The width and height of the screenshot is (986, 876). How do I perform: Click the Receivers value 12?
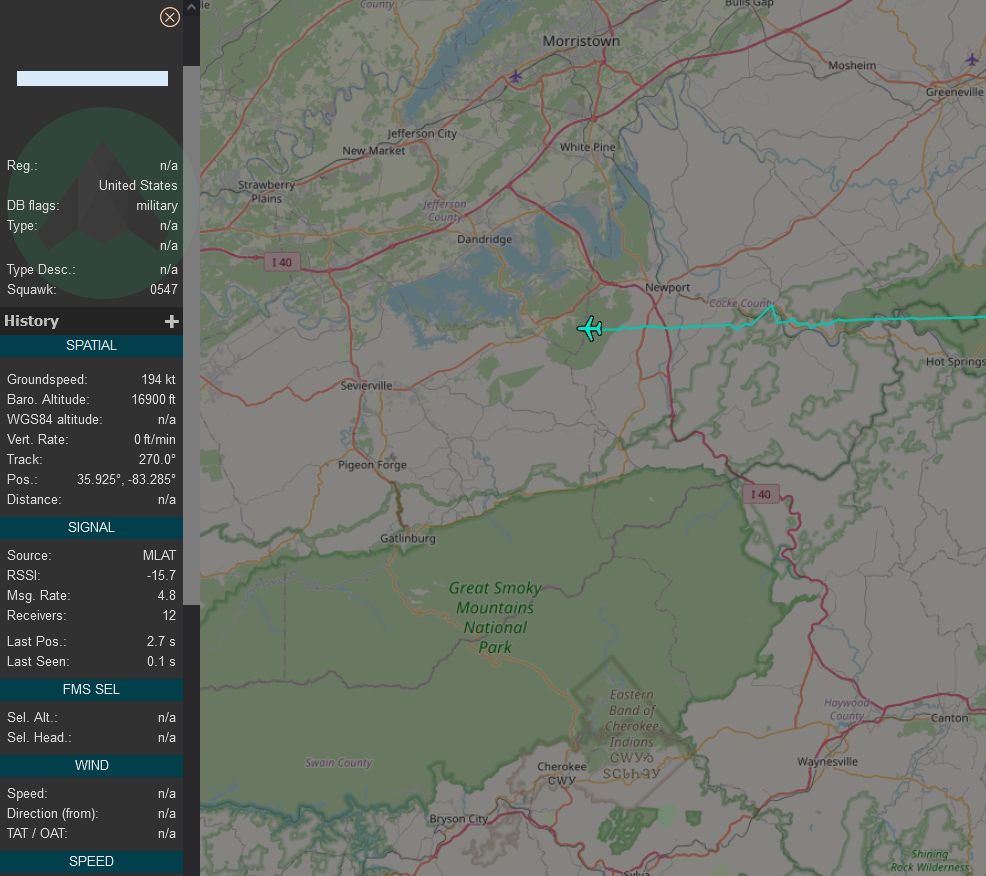169,616
